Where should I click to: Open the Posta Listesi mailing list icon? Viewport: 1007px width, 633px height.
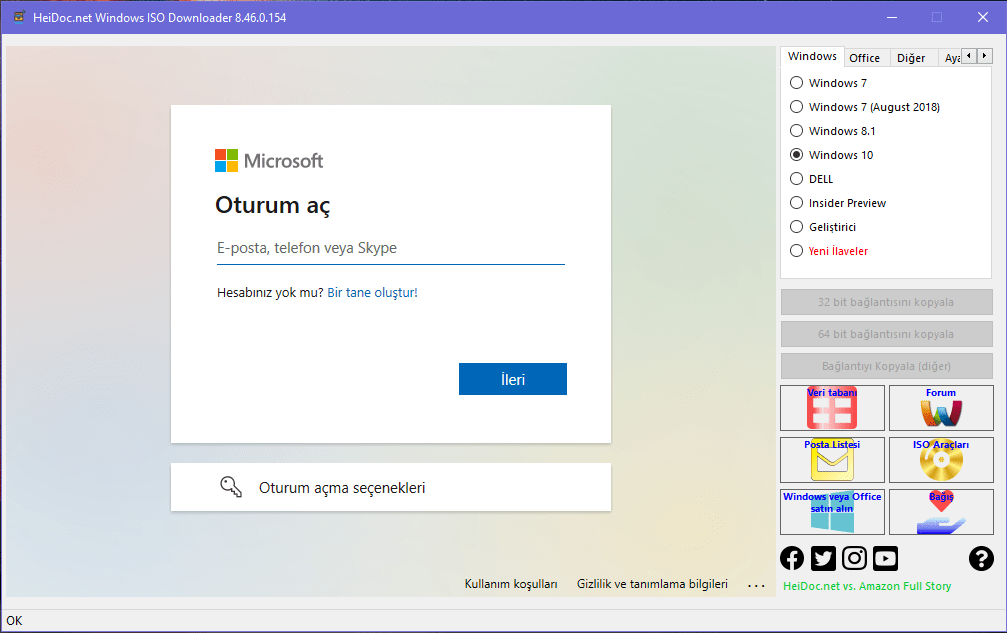(x=832, y=460)
